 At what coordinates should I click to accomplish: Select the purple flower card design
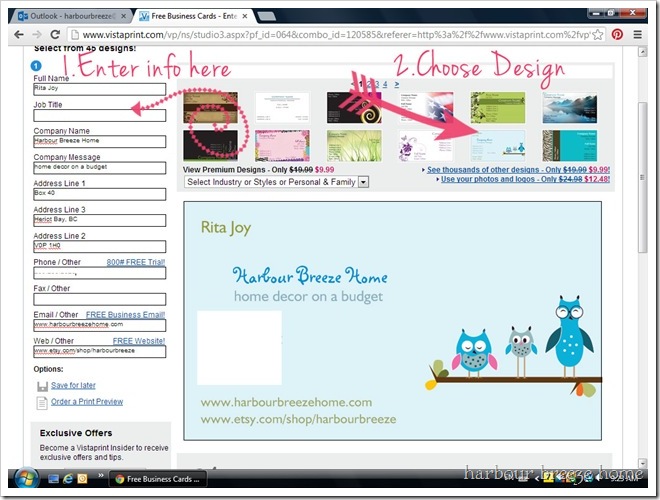(x=426, y=146)
